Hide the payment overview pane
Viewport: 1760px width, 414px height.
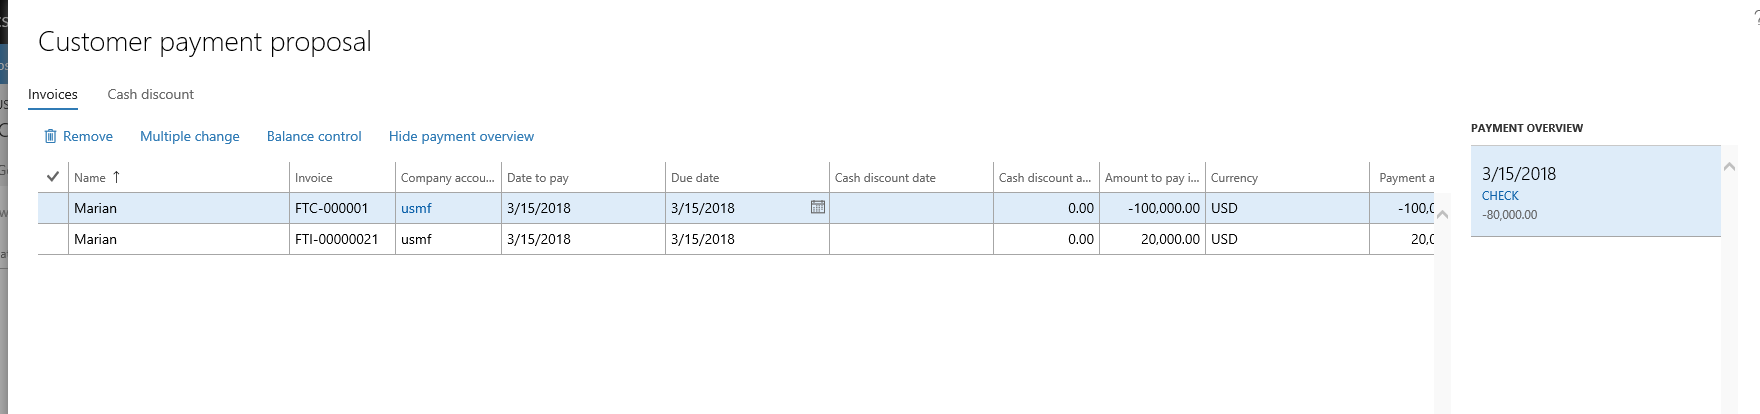point(461,137)
